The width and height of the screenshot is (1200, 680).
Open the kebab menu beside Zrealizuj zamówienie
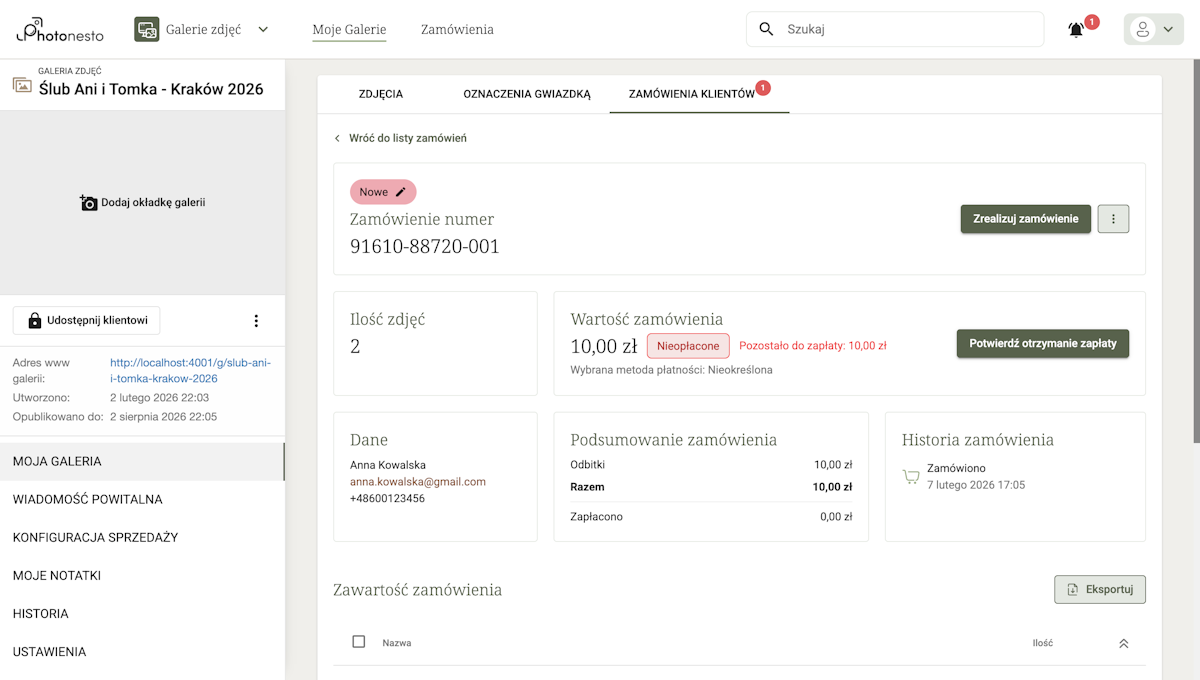(1113, 218)
